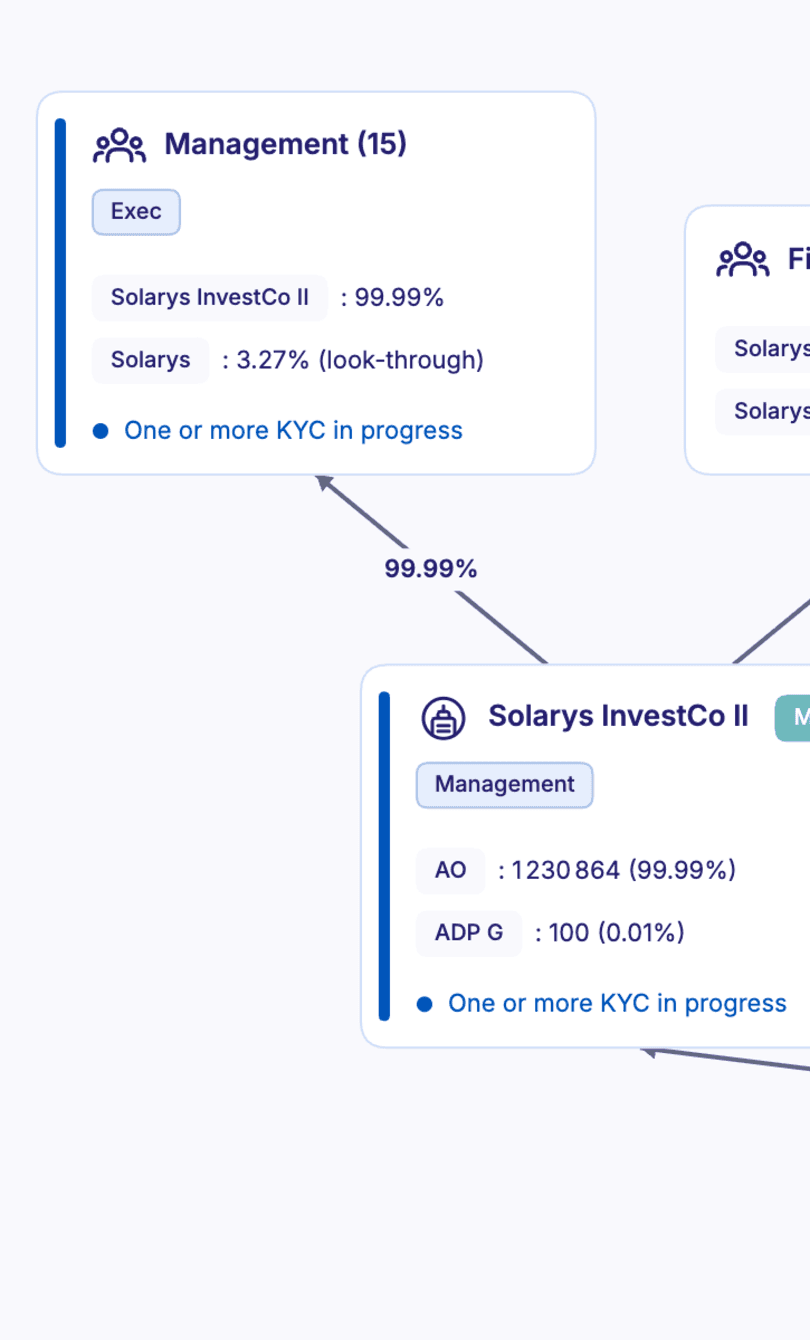Select the Exec tag
This screenshot has height=1340, width=810.
click(136, 212)
